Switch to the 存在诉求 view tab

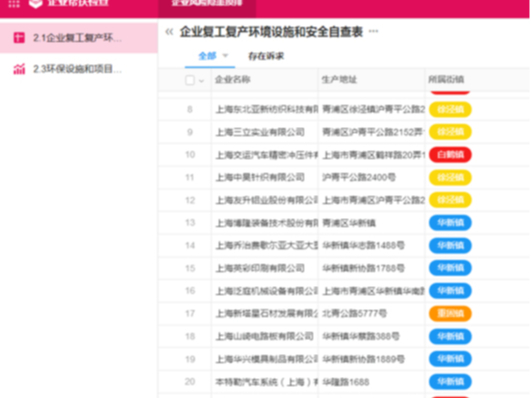266,56
